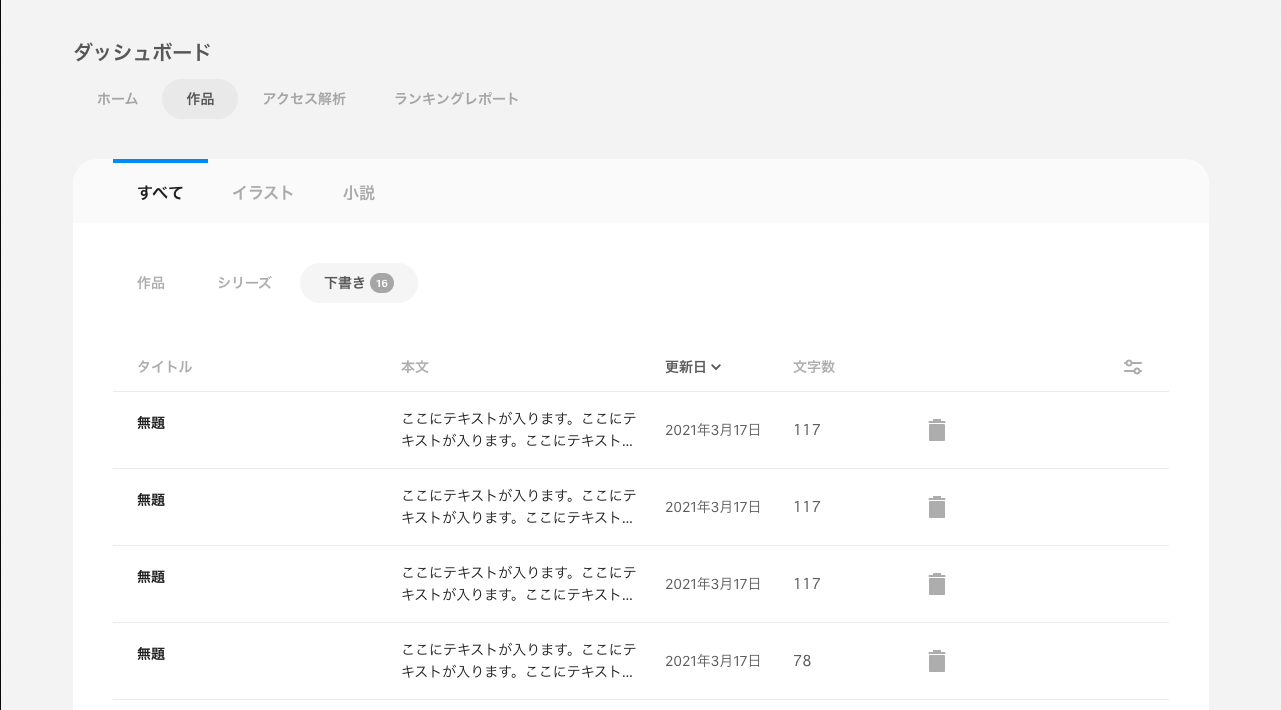Open the first 無題 draft title
The width and height of the screenshot is (1281, 710).
(x=151, y=423)
